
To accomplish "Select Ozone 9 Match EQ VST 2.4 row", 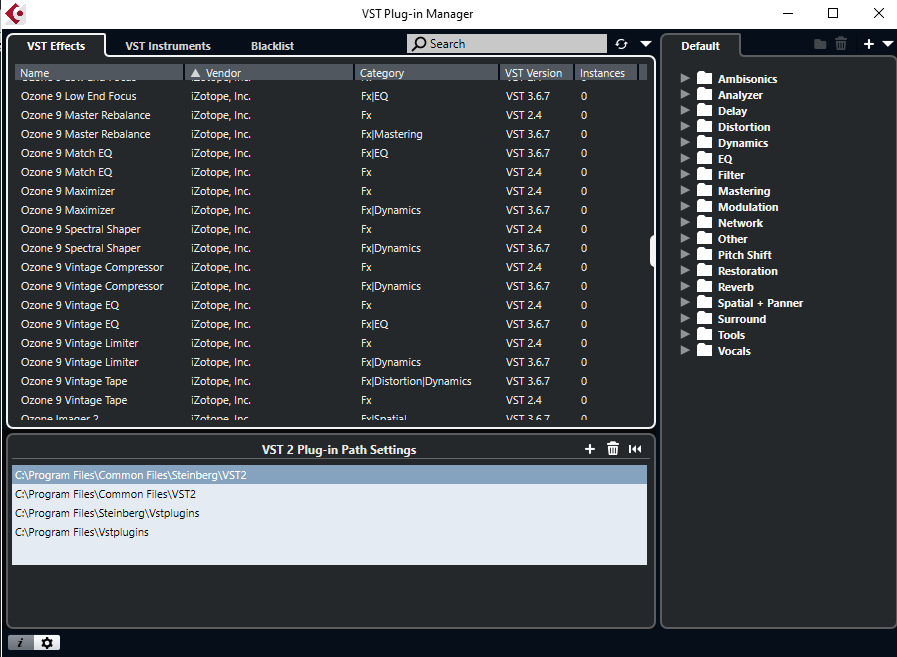I will coord(330,172).
